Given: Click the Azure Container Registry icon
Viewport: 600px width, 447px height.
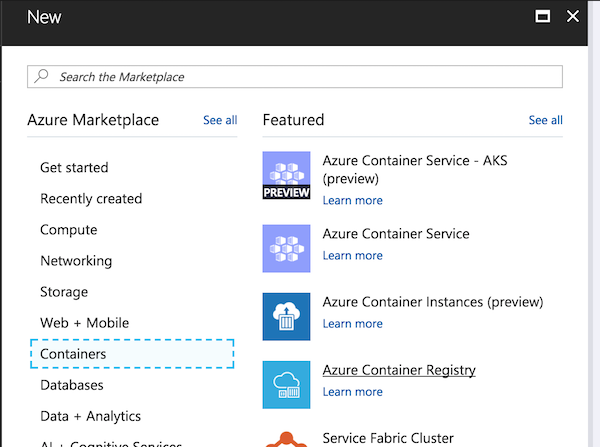Looking at the screenshot, I should tap(286, 385).
